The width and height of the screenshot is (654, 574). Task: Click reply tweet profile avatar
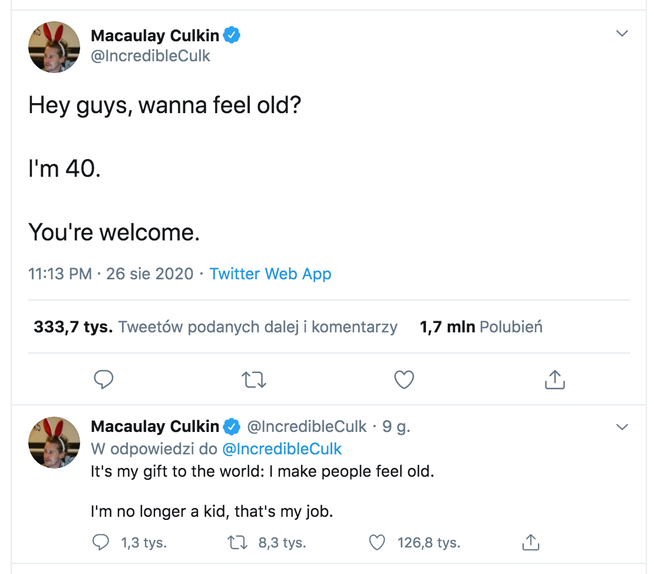(54, 441)
